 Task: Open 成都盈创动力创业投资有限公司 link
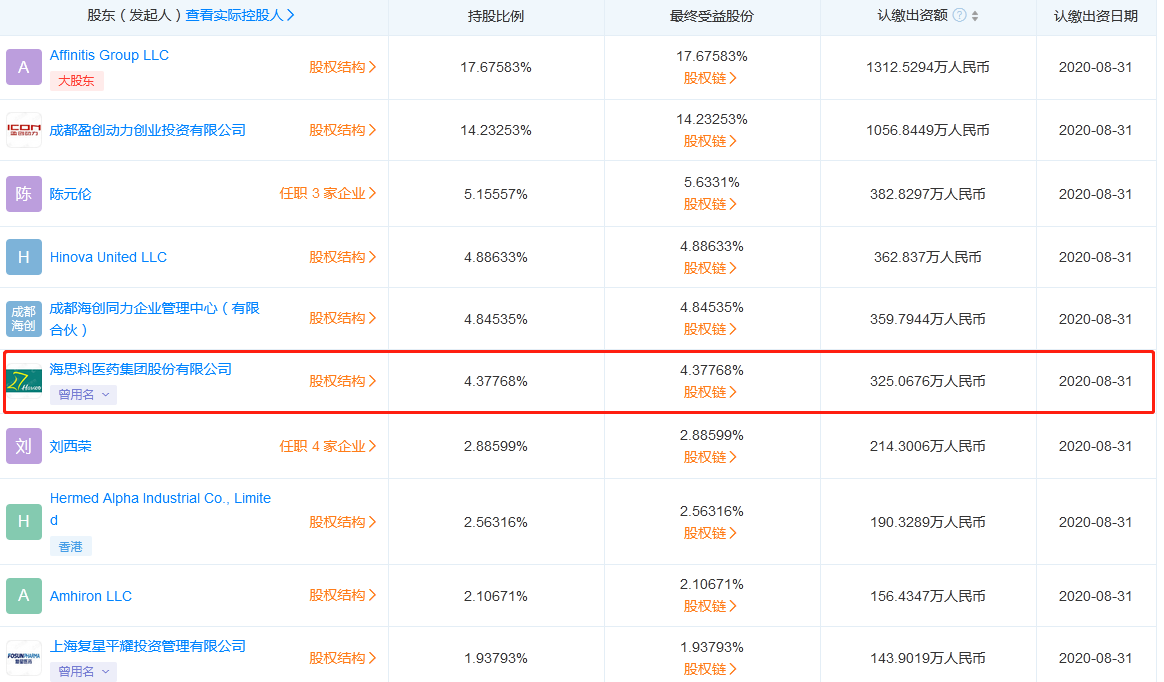(147, 131)
